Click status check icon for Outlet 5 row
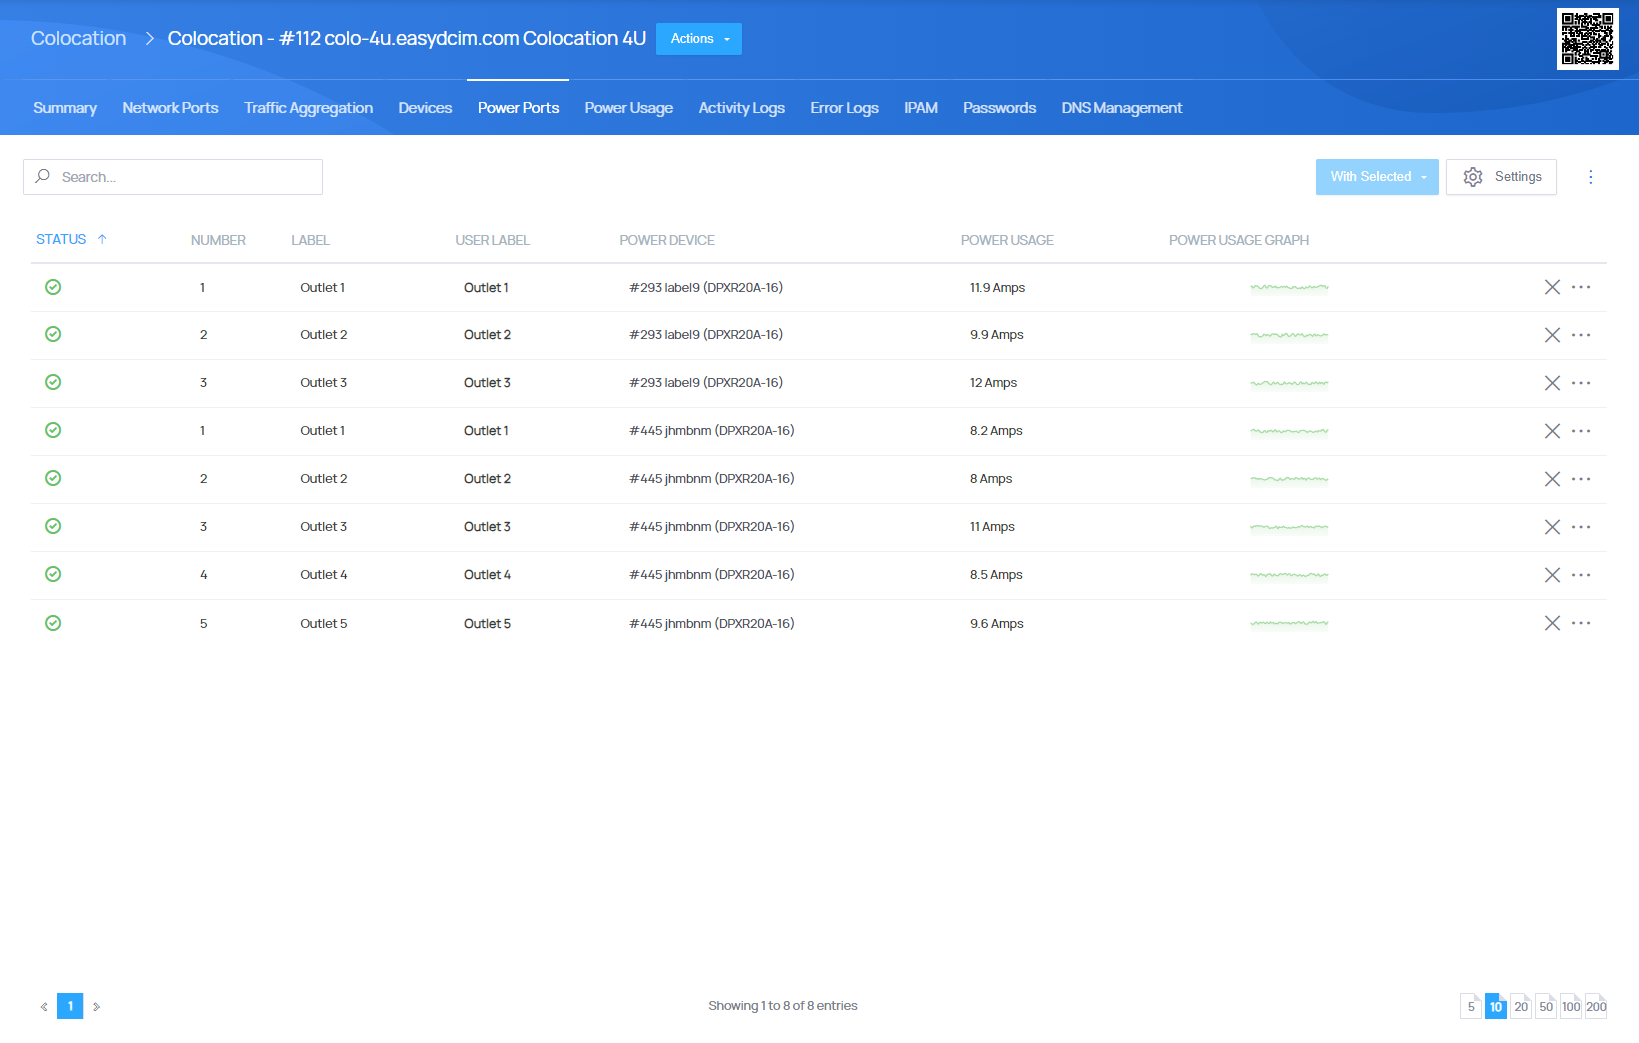This screenshot has height=1043, width=1639. tap(53, 623)
